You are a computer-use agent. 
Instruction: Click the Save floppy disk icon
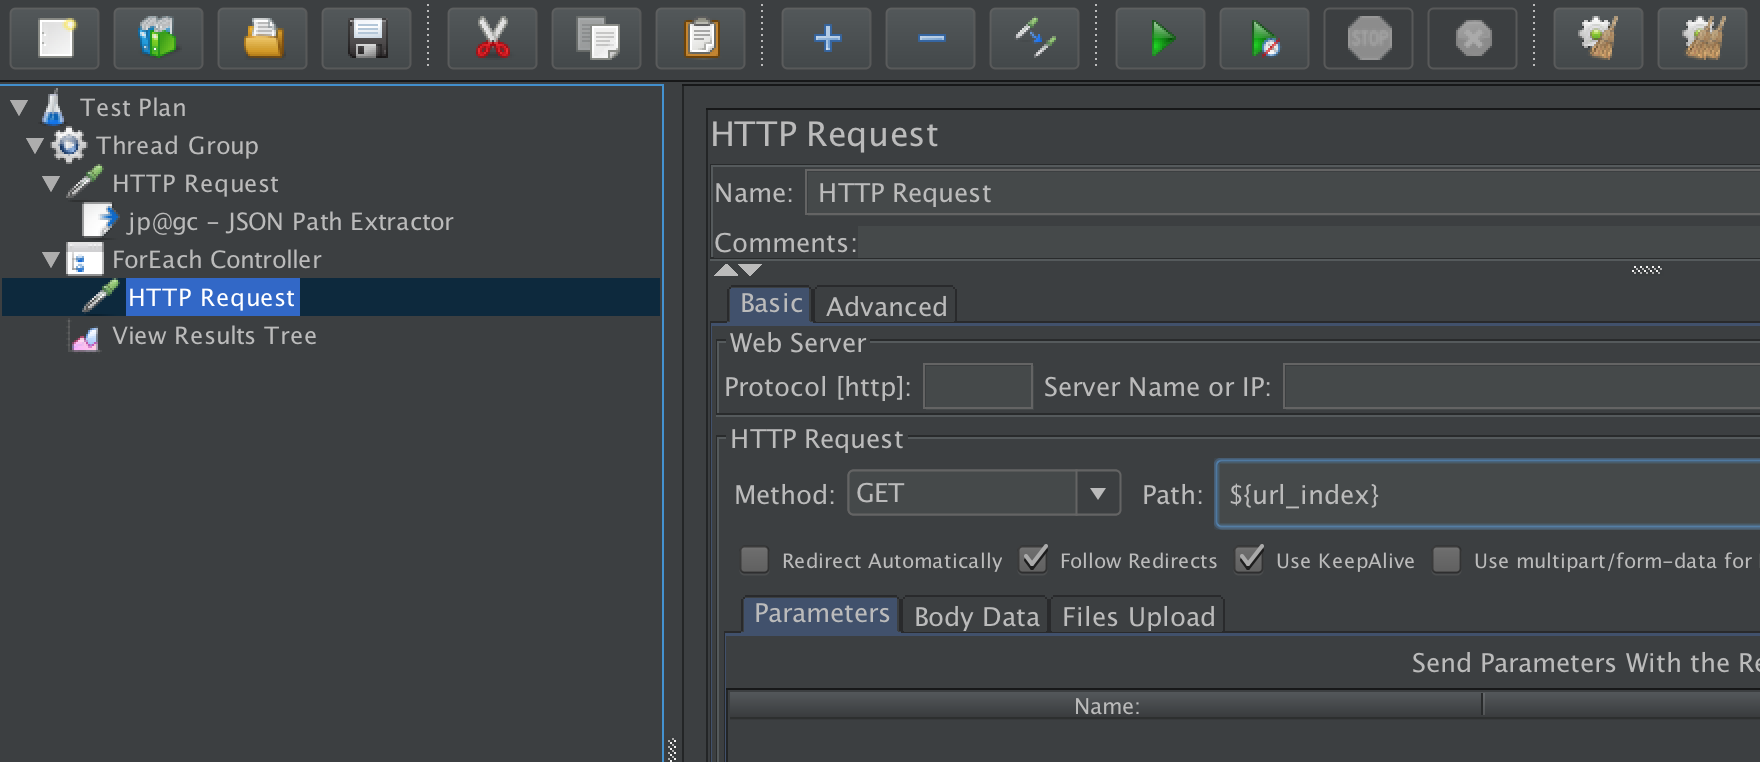tap(366, 39)
